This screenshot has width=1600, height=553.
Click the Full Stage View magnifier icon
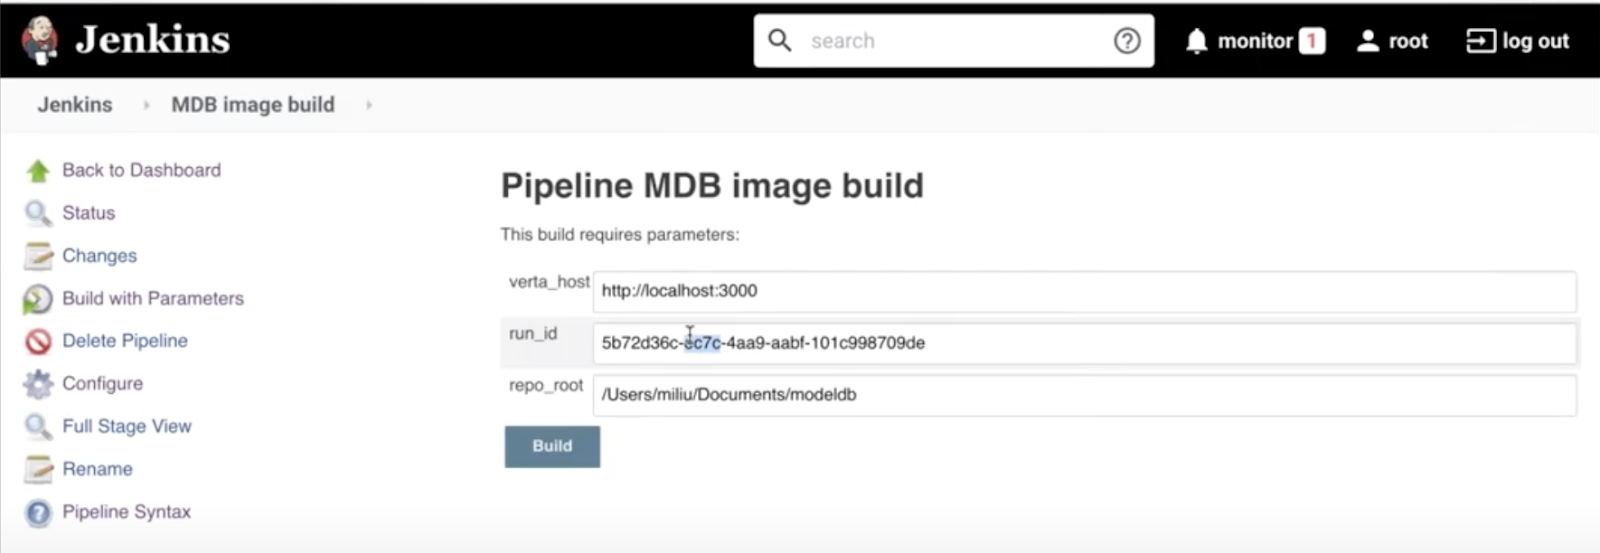click(38, 427)
